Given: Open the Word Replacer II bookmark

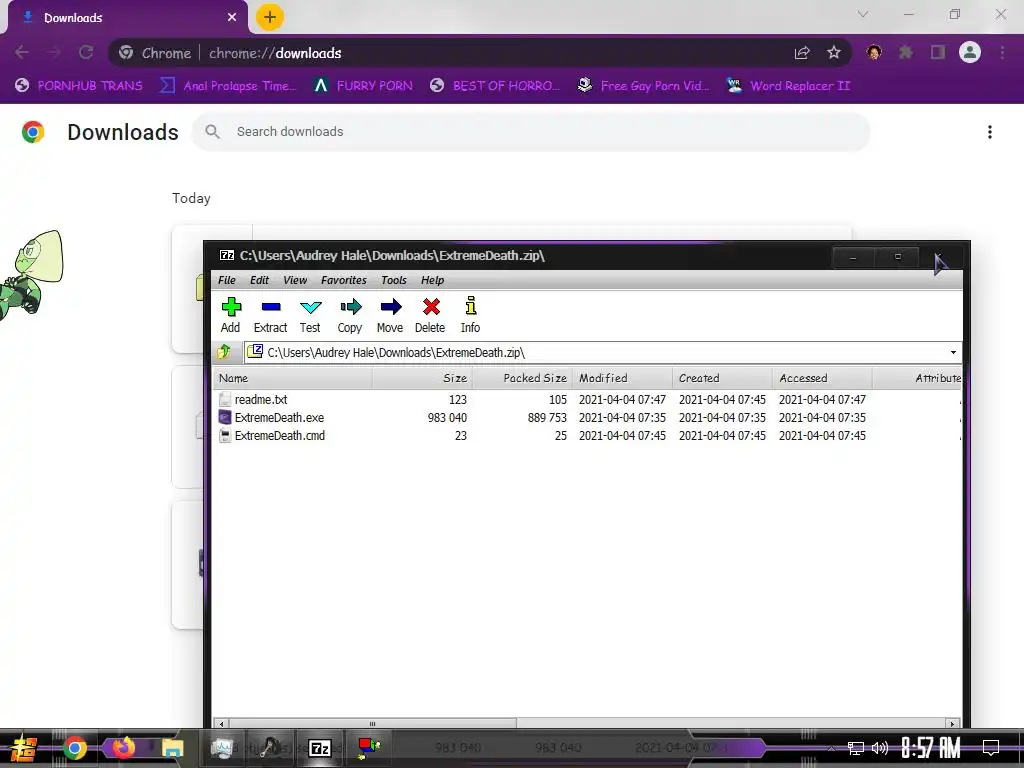Looking at the screenshot, I should [788, 86].
